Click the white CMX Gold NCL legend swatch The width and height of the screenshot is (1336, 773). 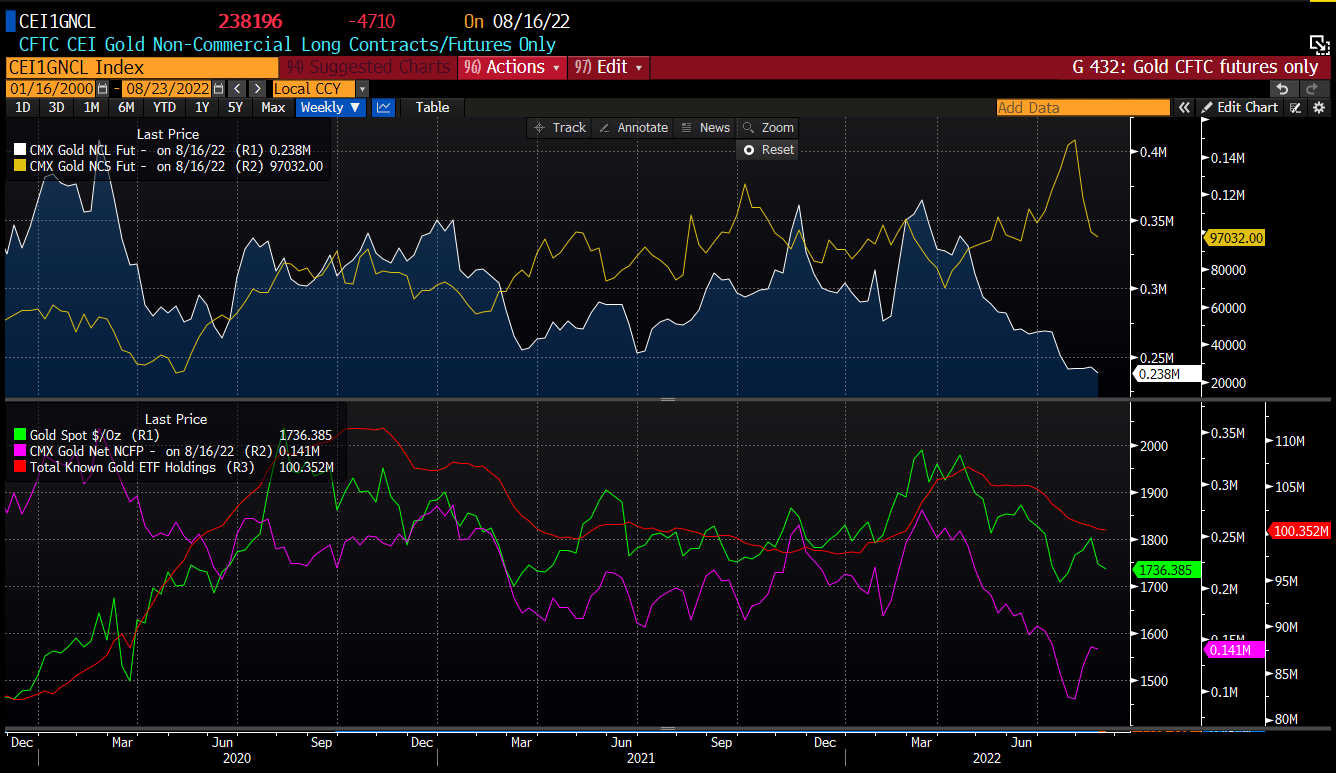(19, 150)
